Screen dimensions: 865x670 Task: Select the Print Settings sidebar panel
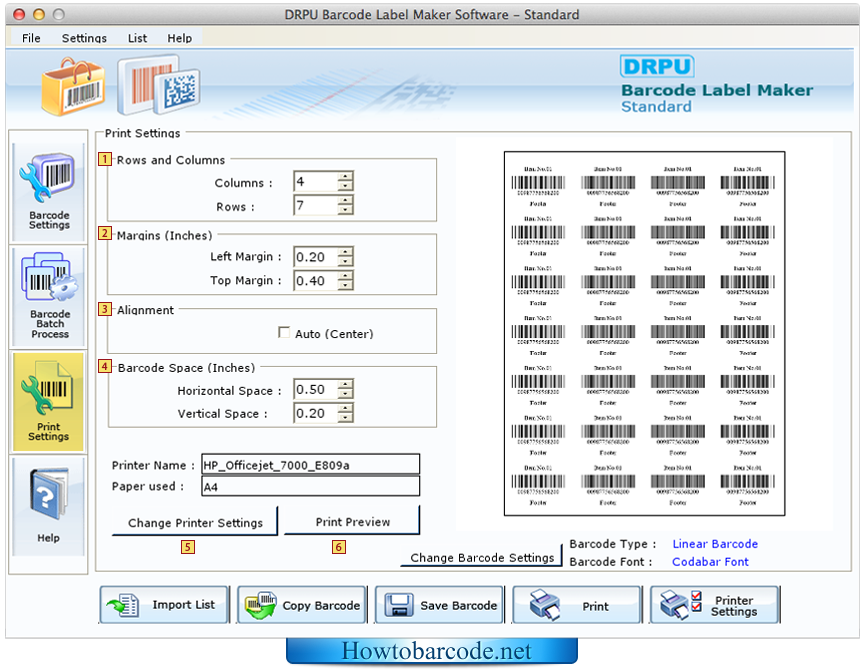click(x=49, y=401)
